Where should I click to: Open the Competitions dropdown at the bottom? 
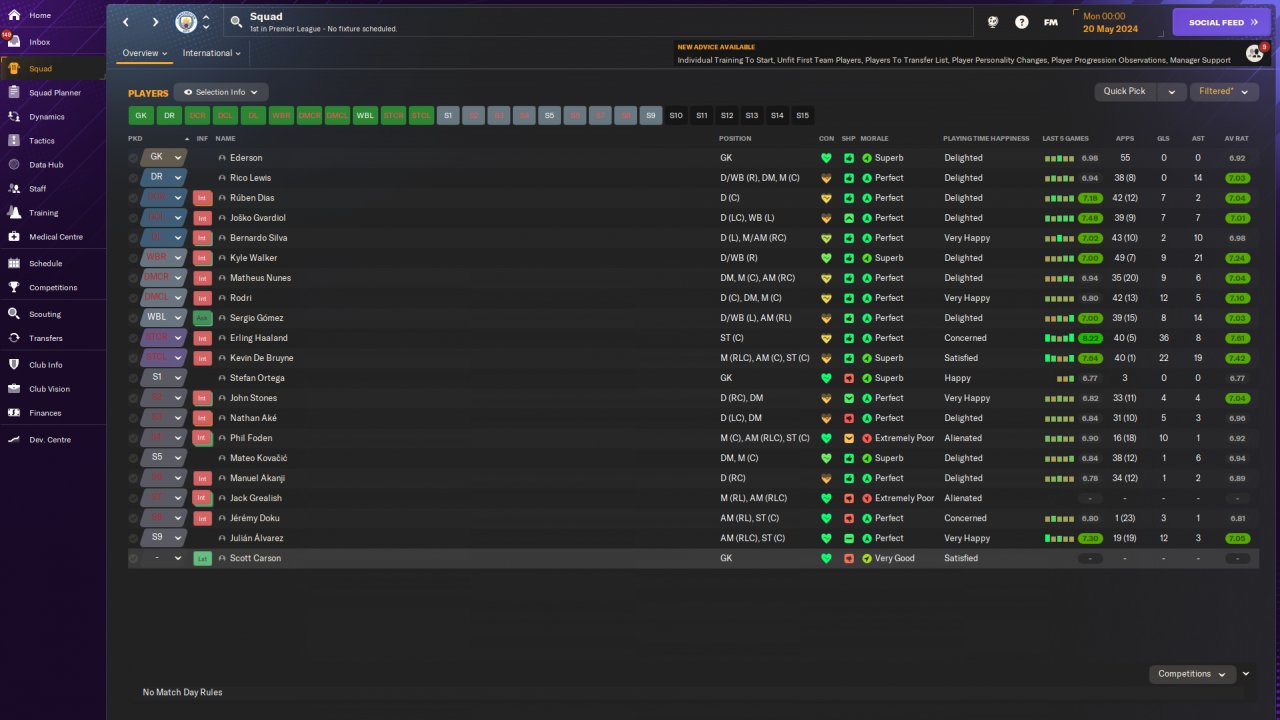(1192, 674)
